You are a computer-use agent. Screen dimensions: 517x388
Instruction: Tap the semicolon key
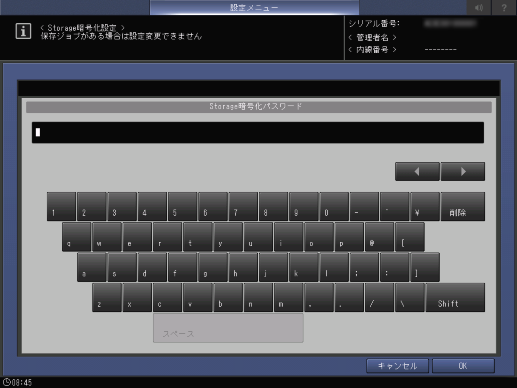pos(365,267)
